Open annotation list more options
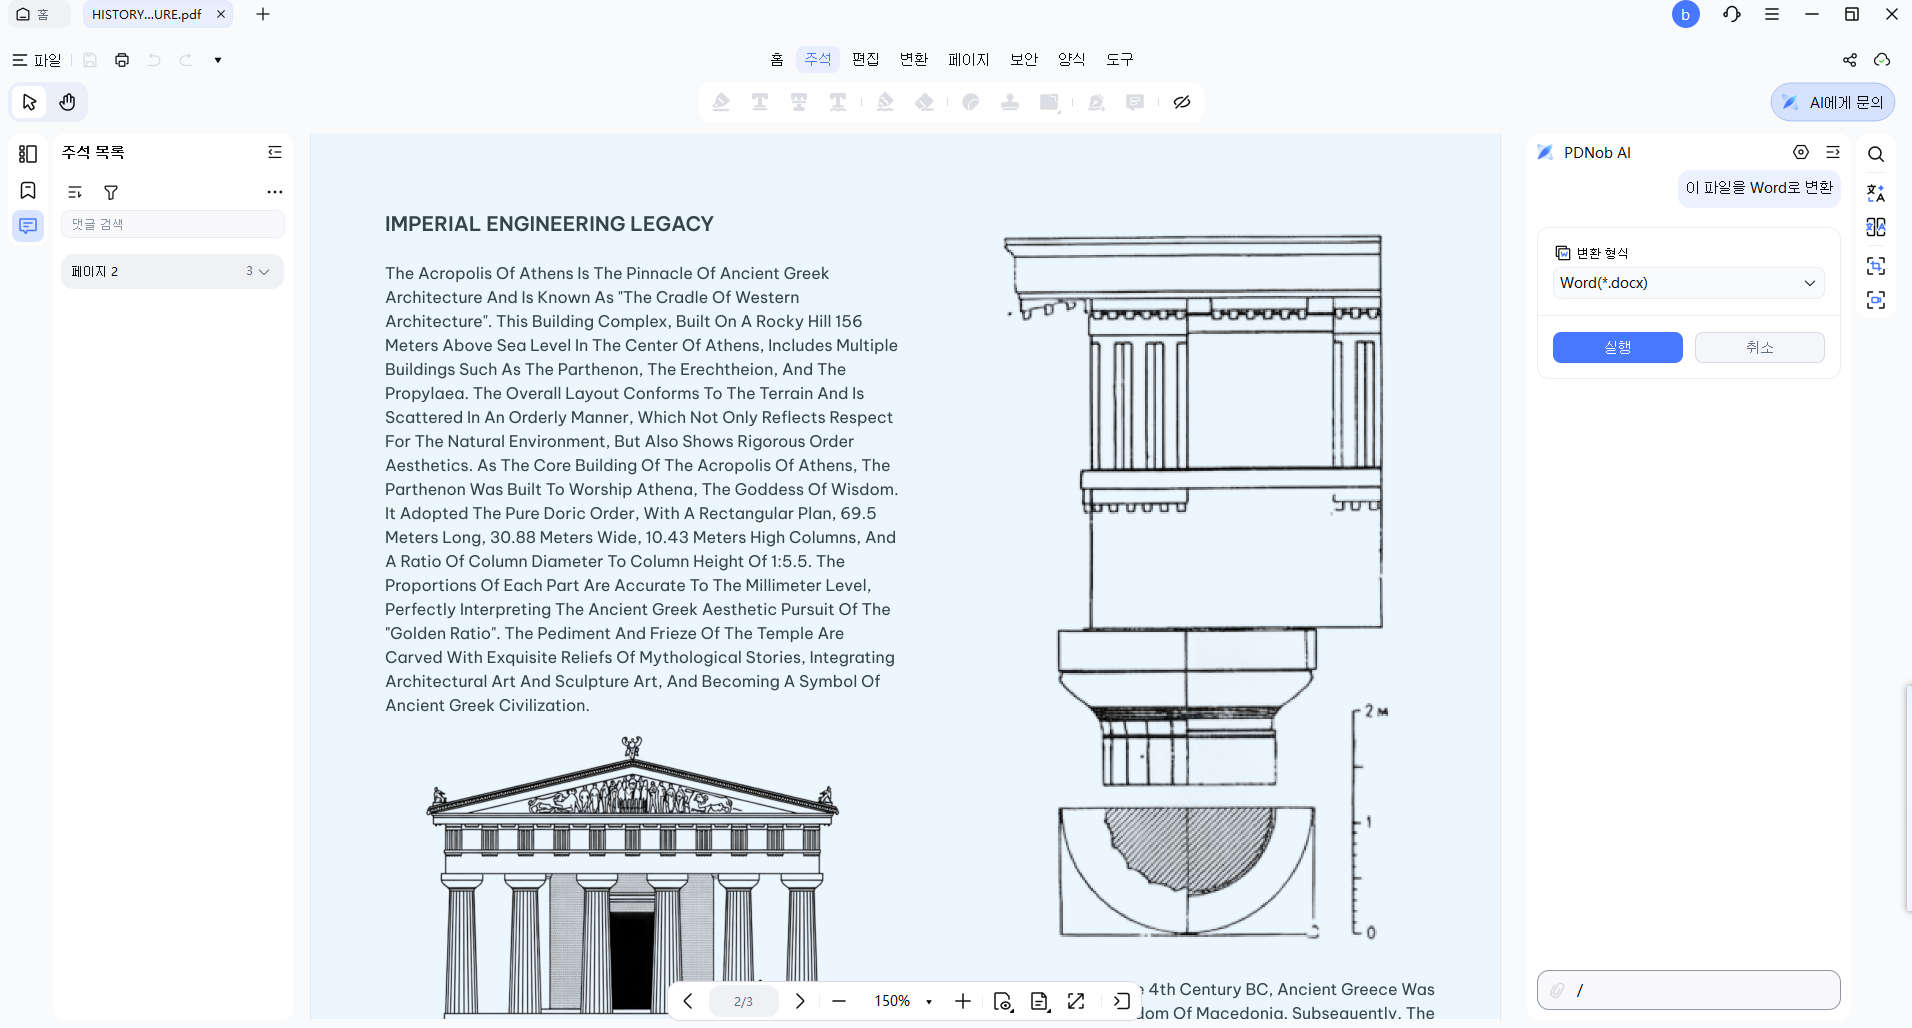The image size is (1912, 1028). [x=275, y=192]
